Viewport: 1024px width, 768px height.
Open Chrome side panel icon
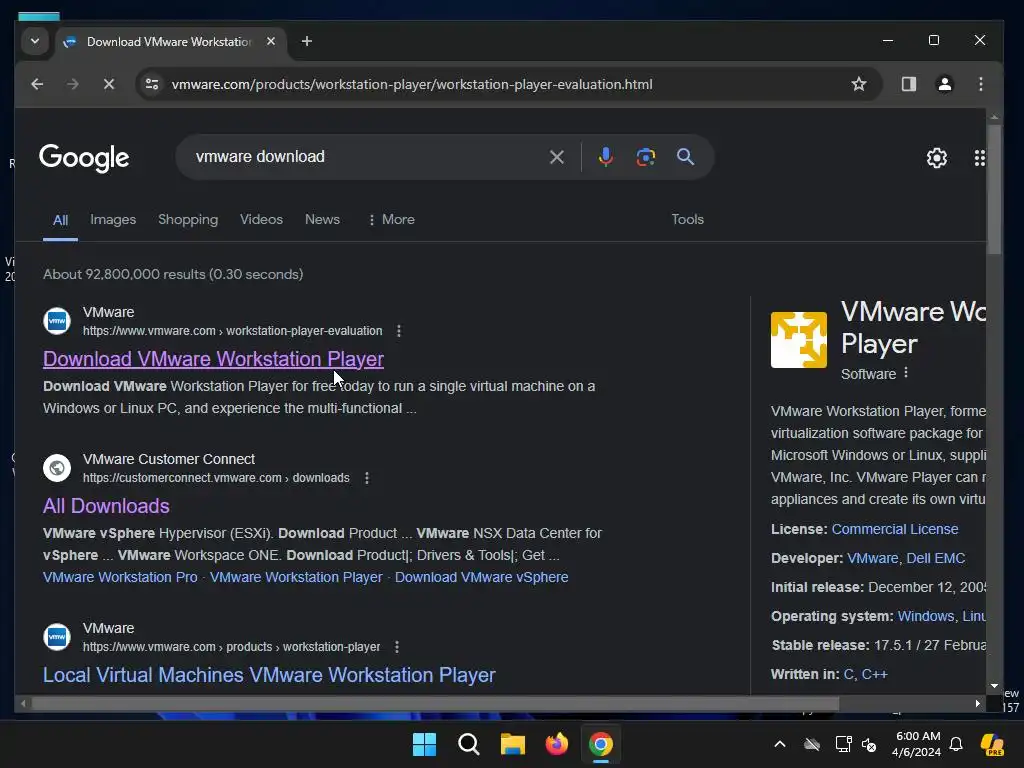[x=908, y=84]
